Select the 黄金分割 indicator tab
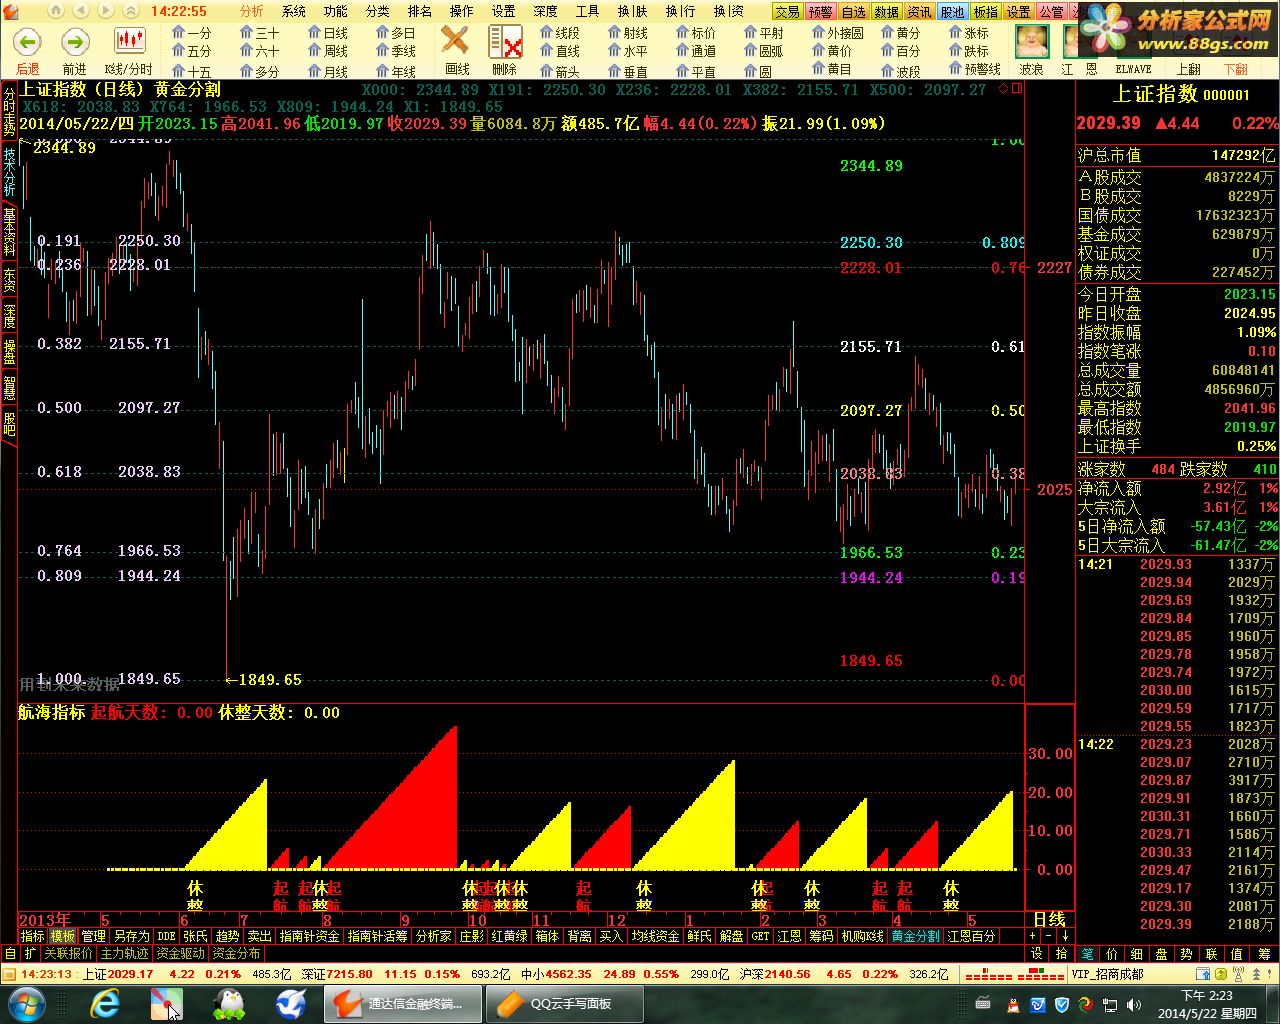The height and width of the screenshot is (1024, 1280). click(915, 937)
